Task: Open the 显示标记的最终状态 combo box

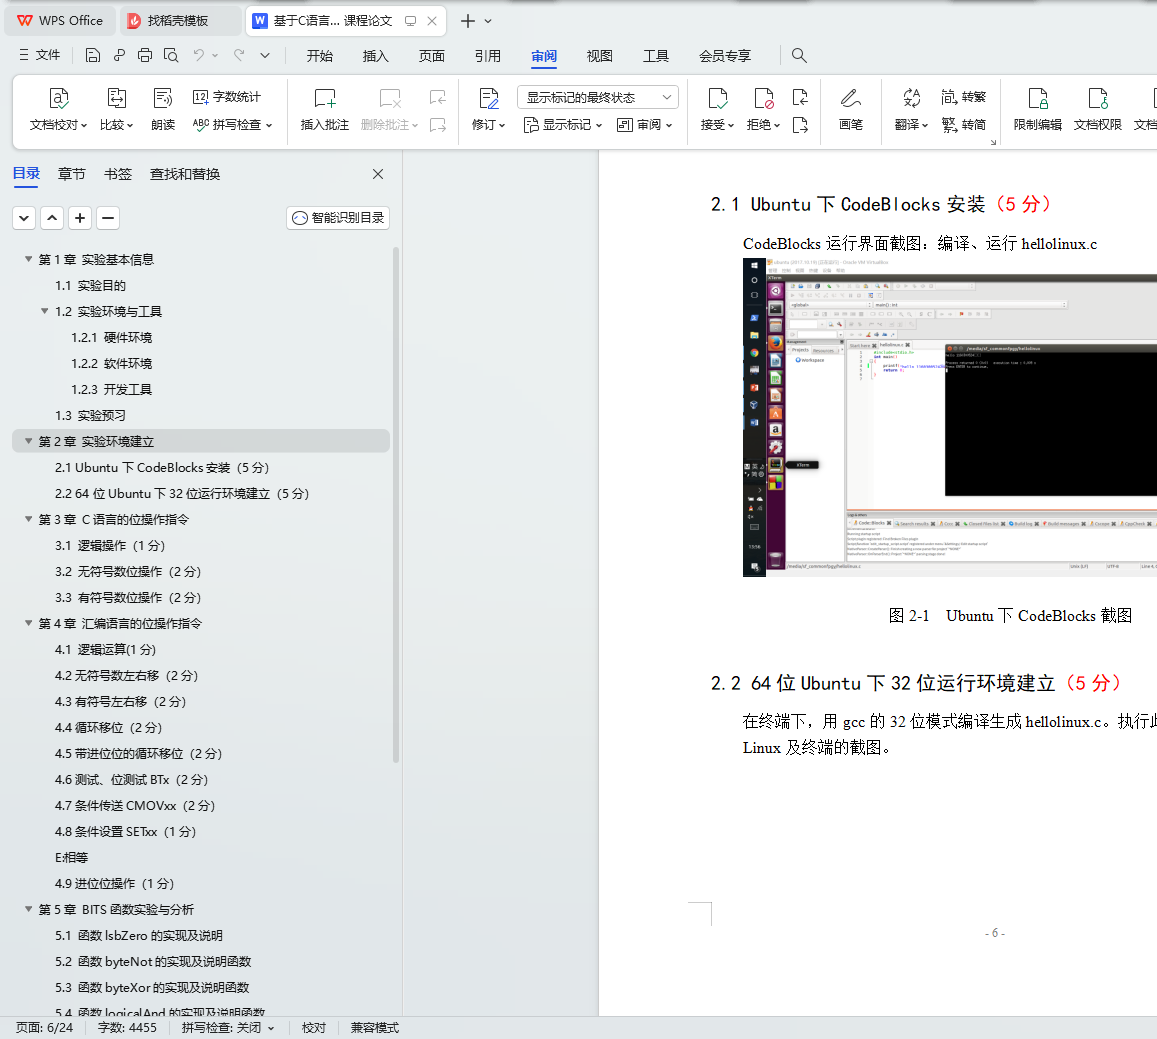Action: 598,97
